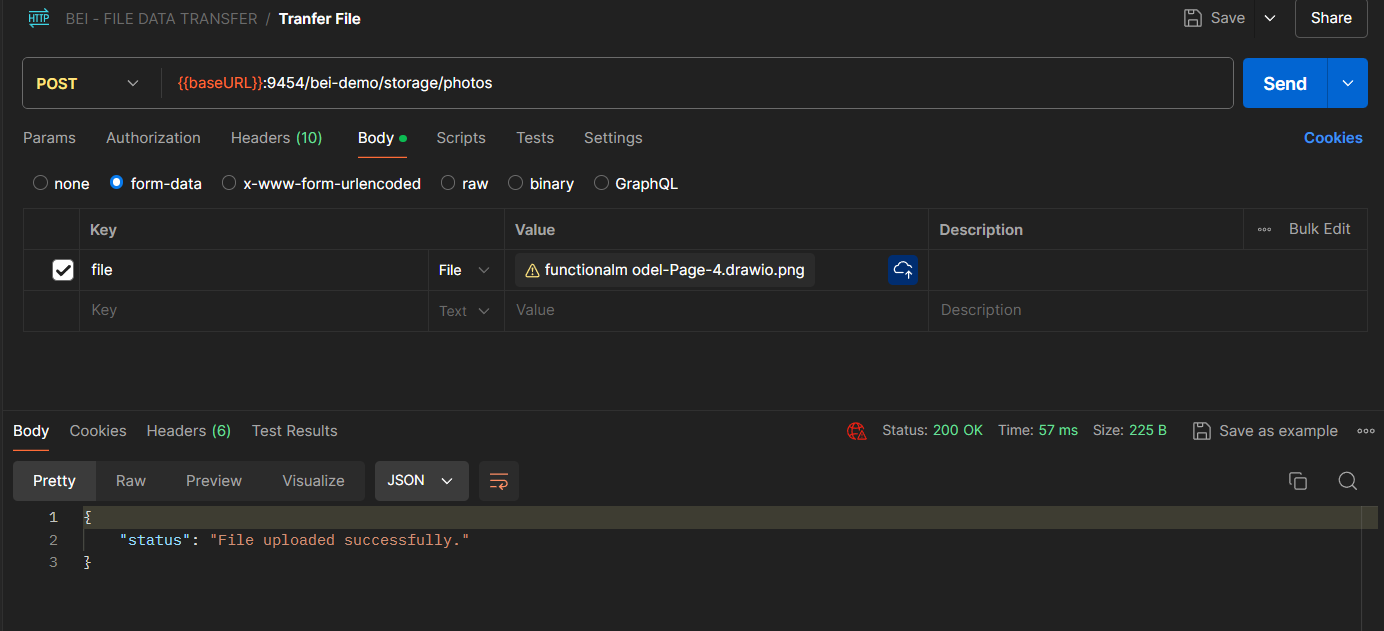This screenshot has width=1384, height=631.
Task: Click the request URL input field
Action: (x=700, y=83)
